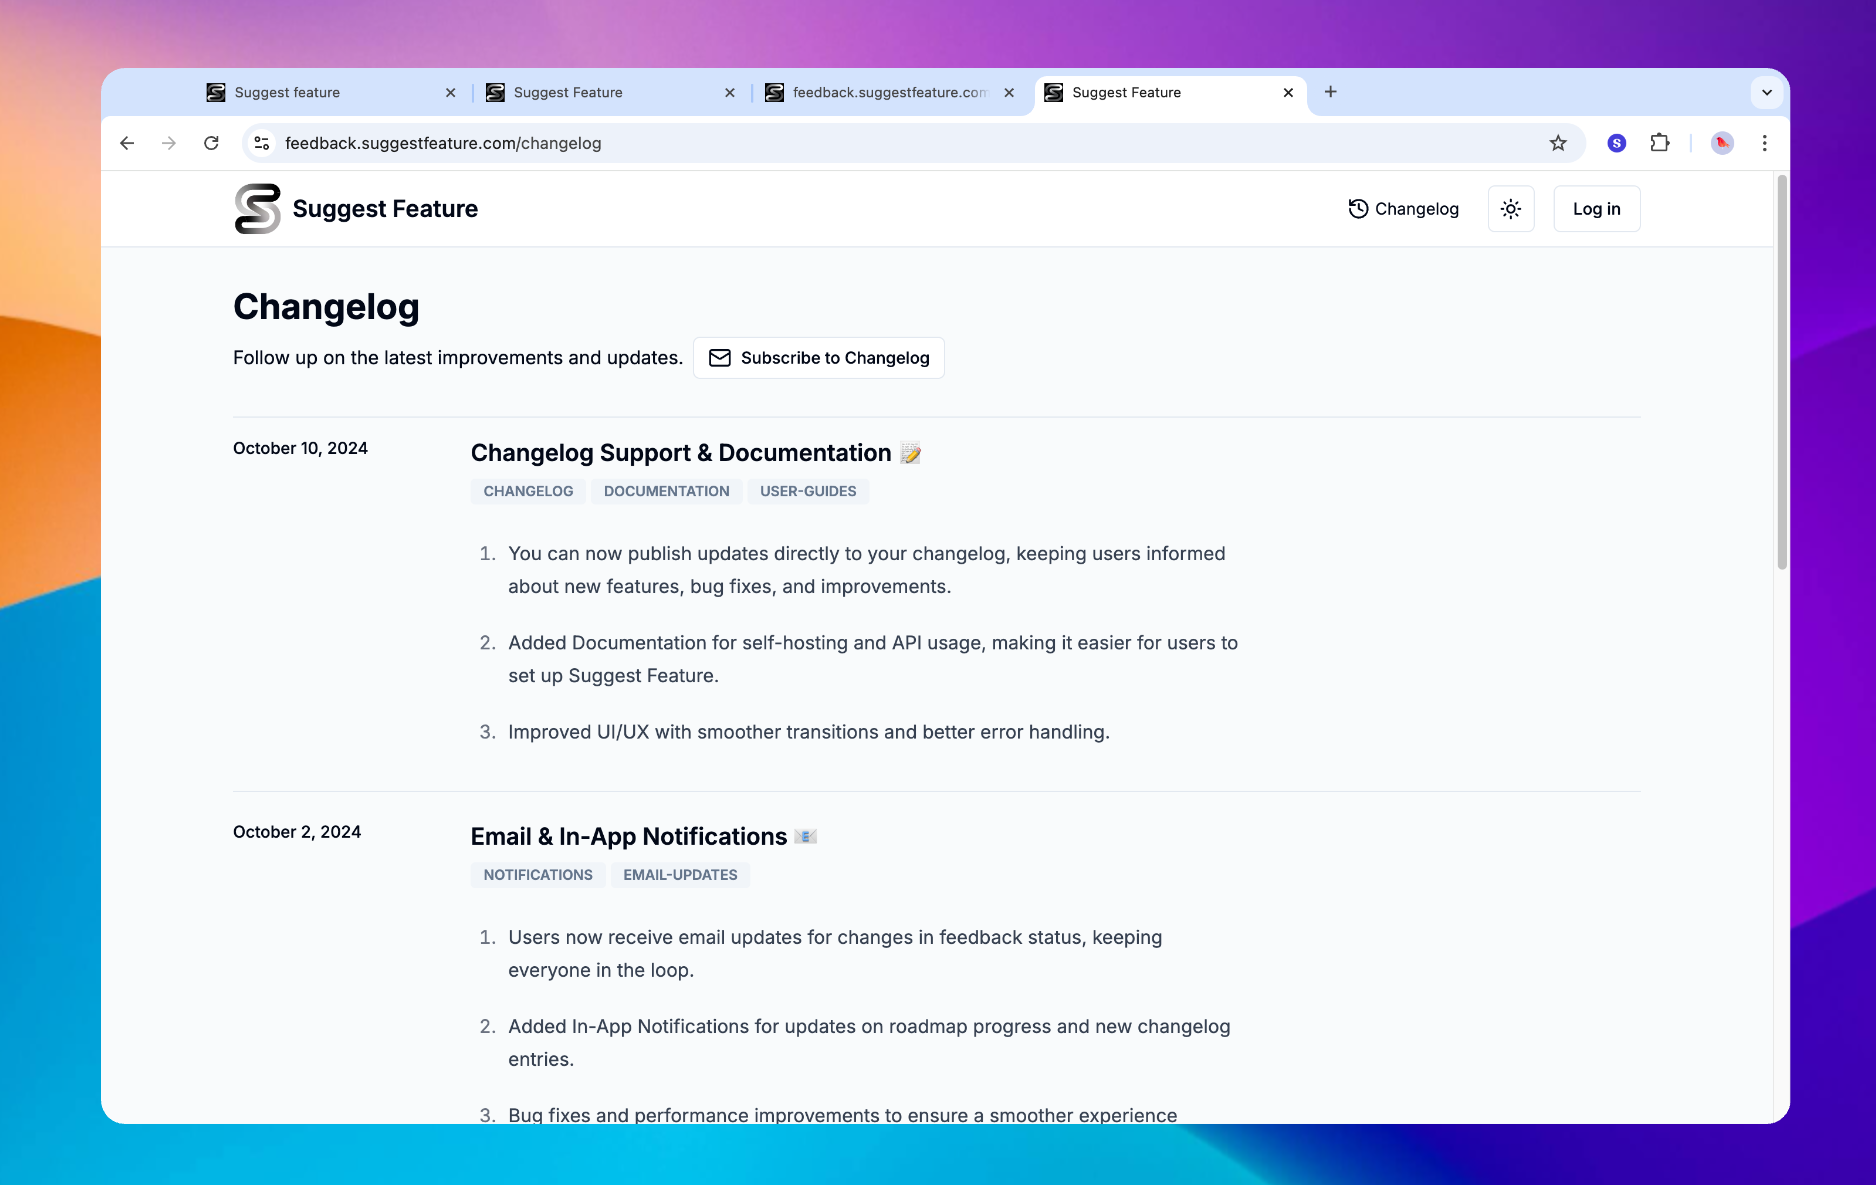
Task: Switch to second 'Suggest Feature' tab
Action: [608, 92]
